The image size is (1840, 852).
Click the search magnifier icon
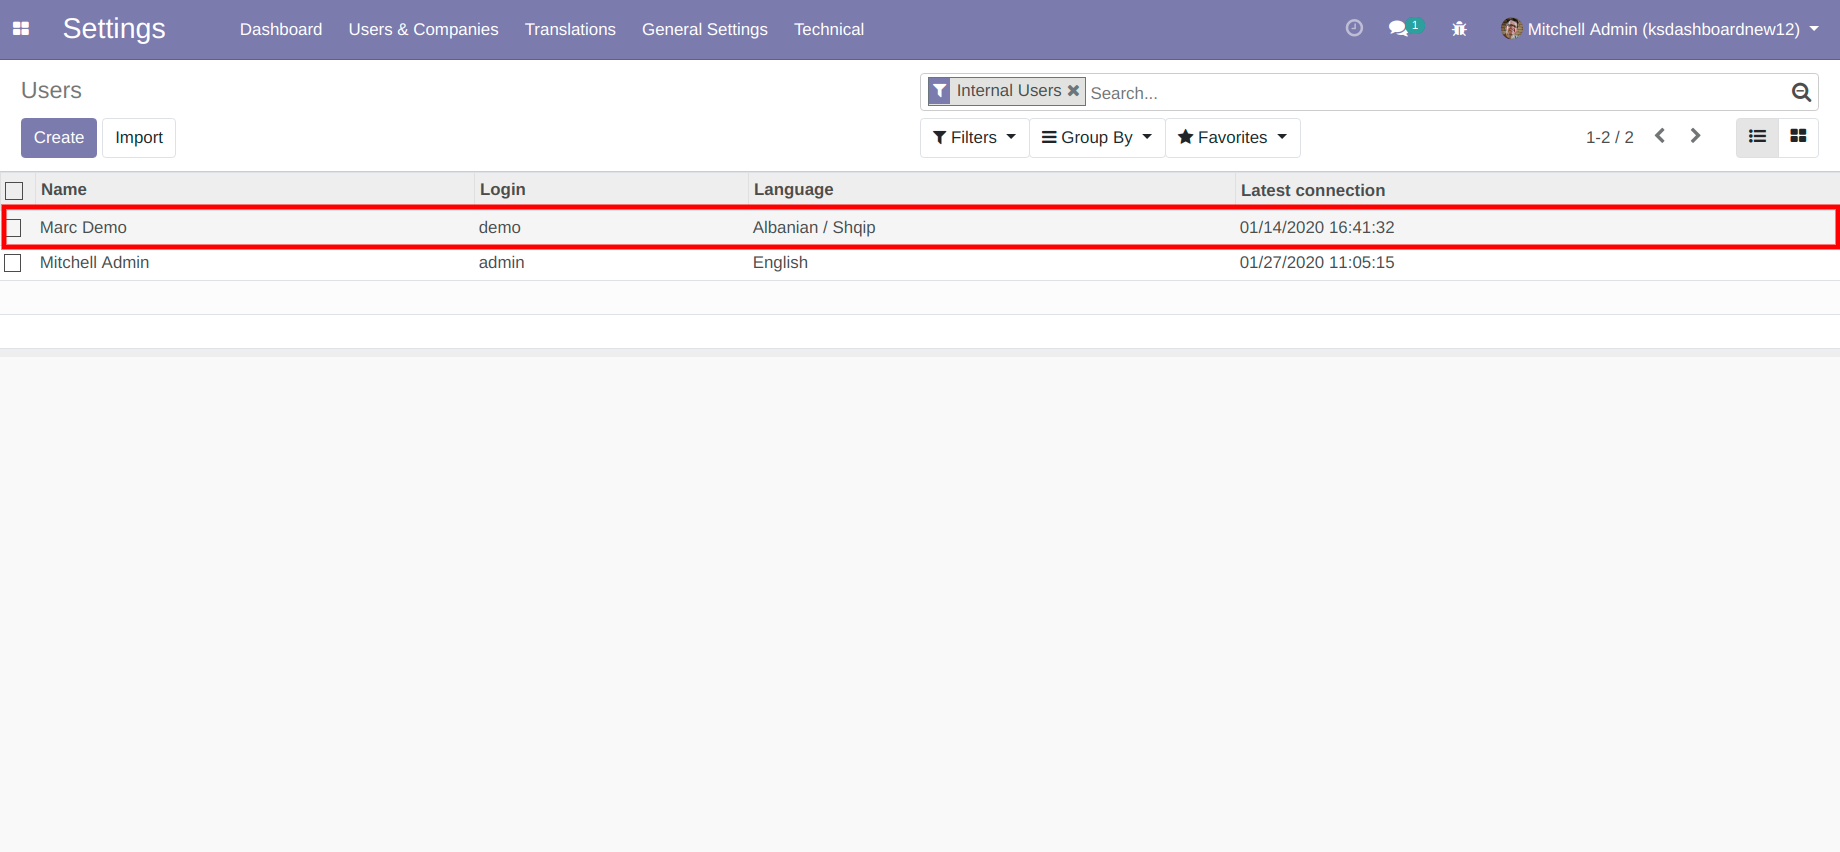click(x=1801, y=93)
